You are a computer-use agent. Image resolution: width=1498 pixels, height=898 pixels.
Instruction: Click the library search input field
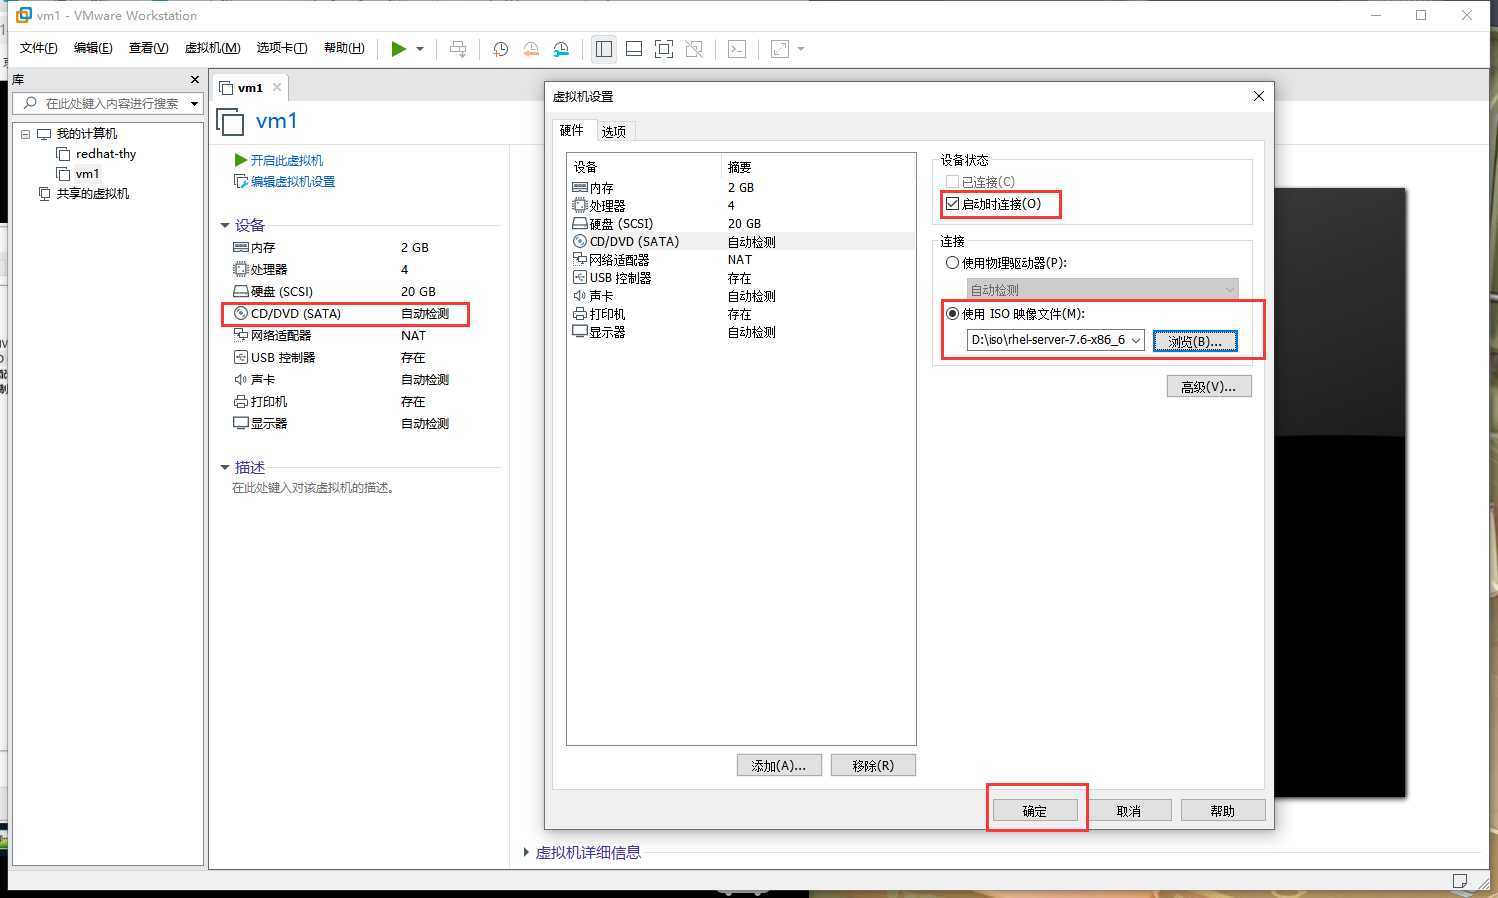click(110, 103)
